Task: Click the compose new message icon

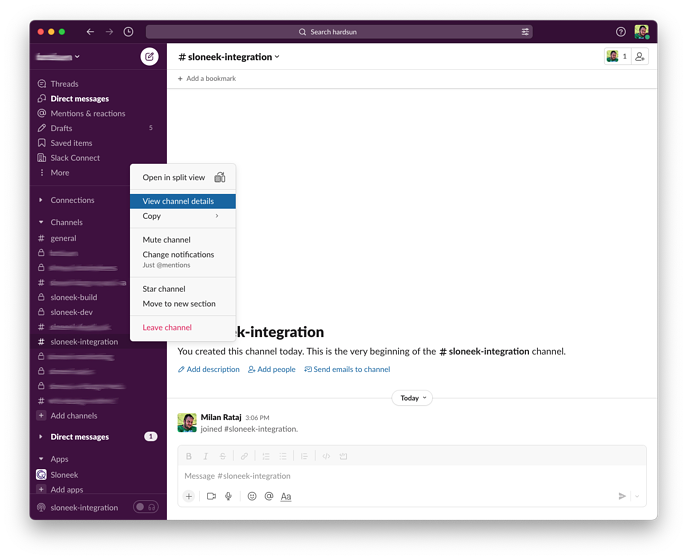Action: coord(149,57)
